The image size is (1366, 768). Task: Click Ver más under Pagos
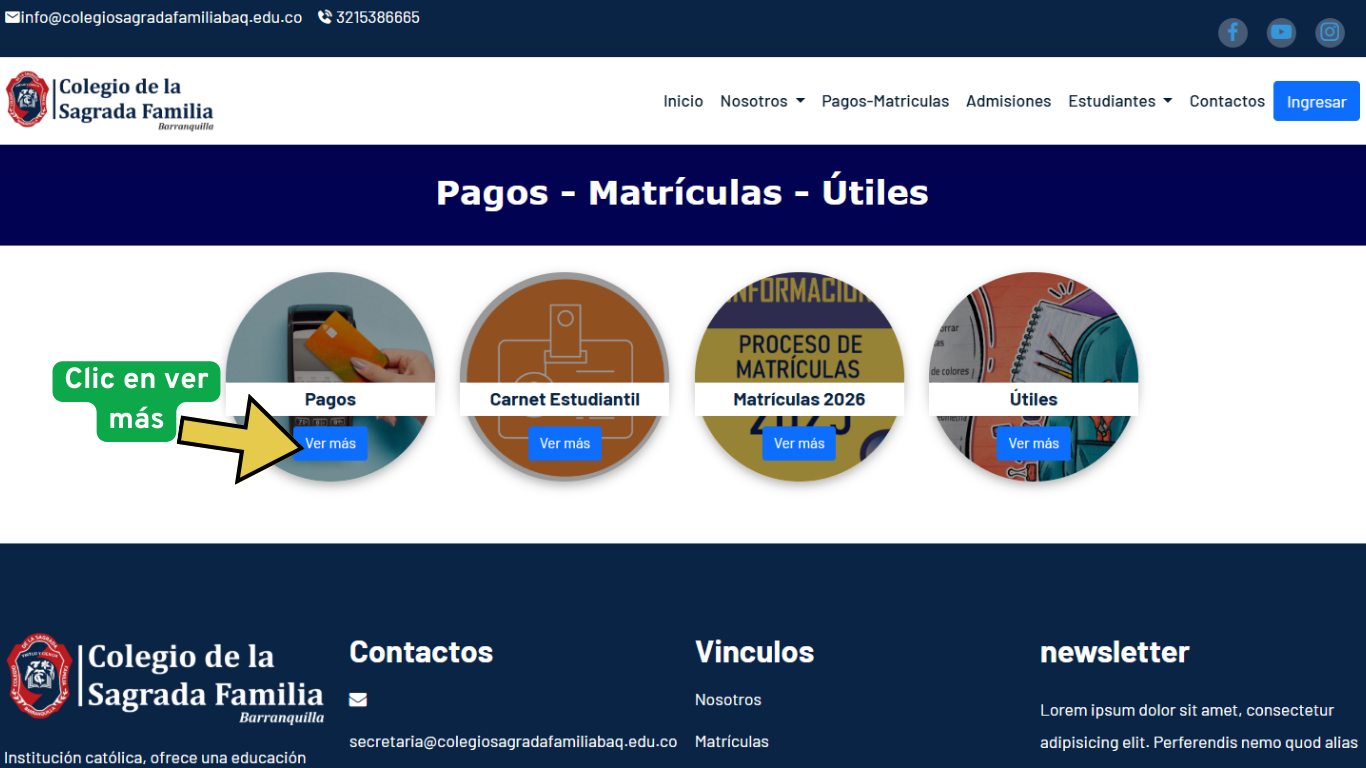pyautogui.click(x=331, y=444)
